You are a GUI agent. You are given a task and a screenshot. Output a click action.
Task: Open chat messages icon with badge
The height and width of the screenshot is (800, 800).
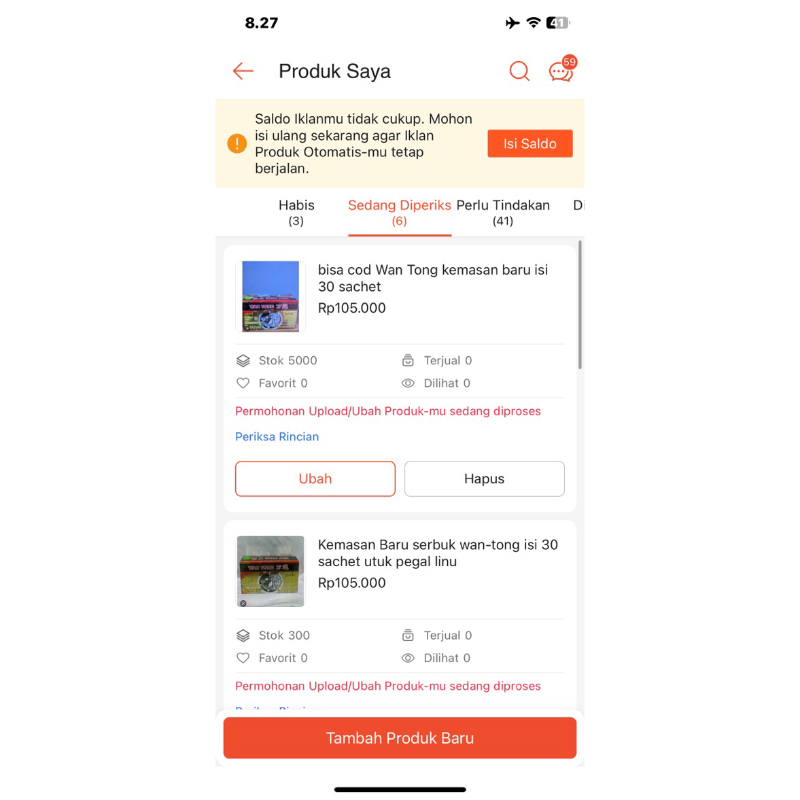[x=562, y=69]
